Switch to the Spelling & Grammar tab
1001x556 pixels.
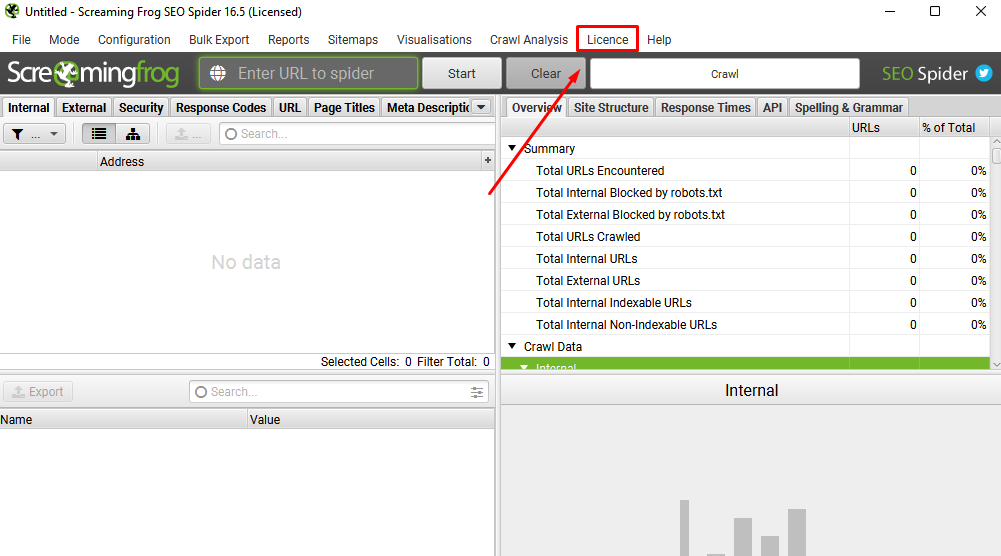(848, 107)
